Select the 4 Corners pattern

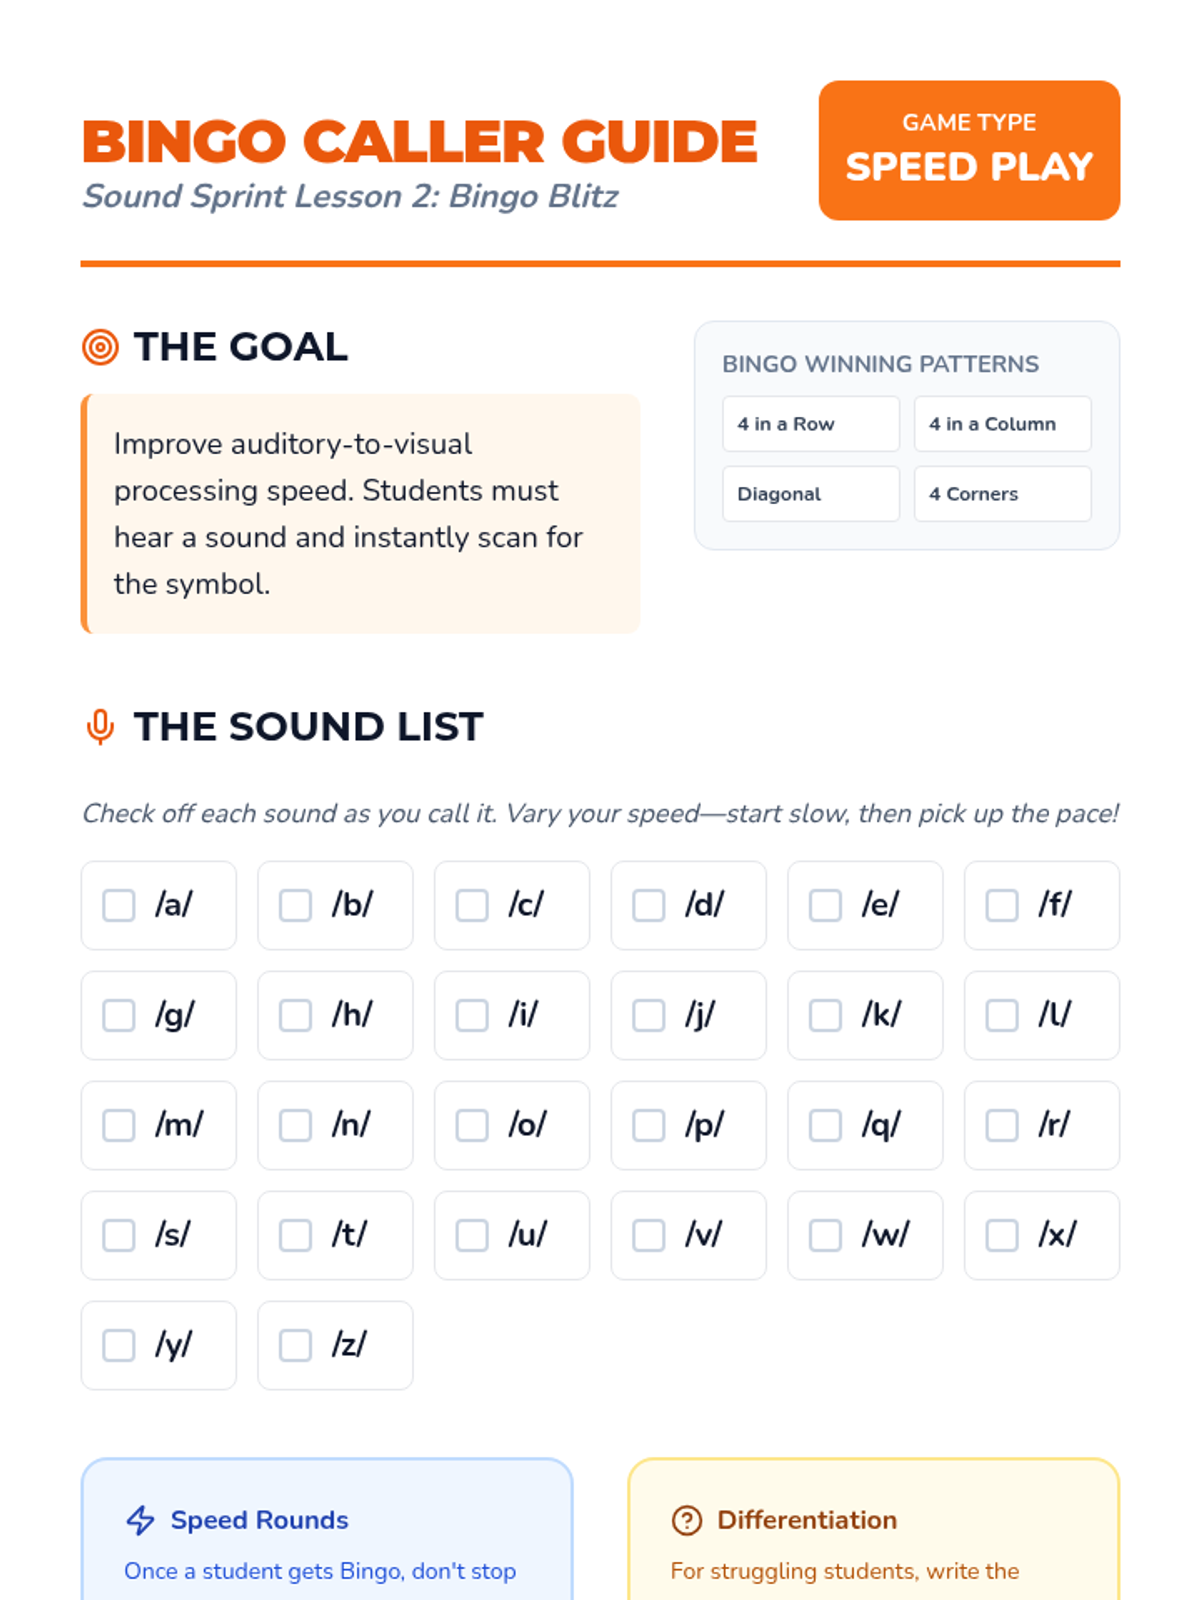coord(1002,494)
